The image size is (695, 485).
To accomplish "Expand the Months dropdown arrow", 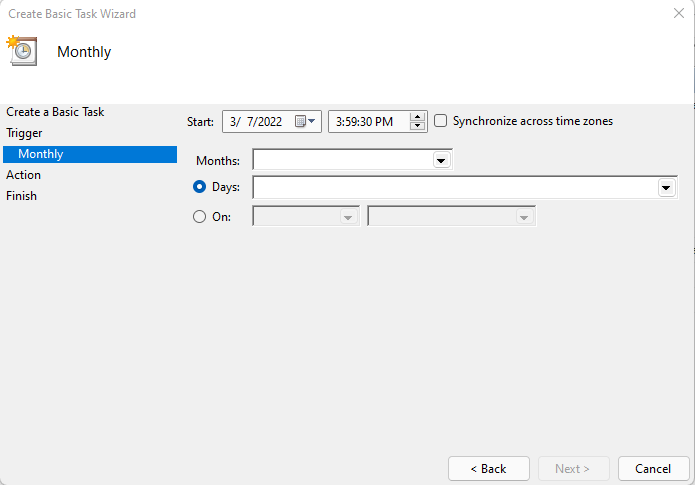I will [x=441, y=160].
